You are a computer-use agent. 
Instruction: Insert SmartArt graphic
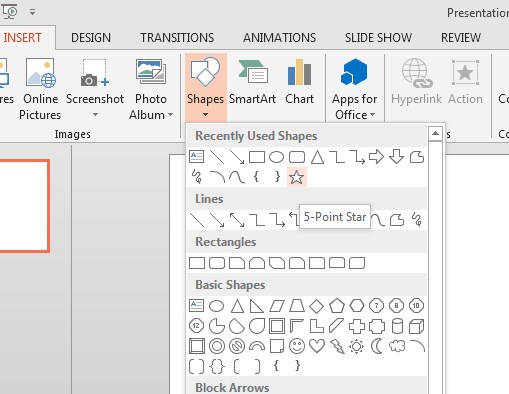[x=252, y=82]
